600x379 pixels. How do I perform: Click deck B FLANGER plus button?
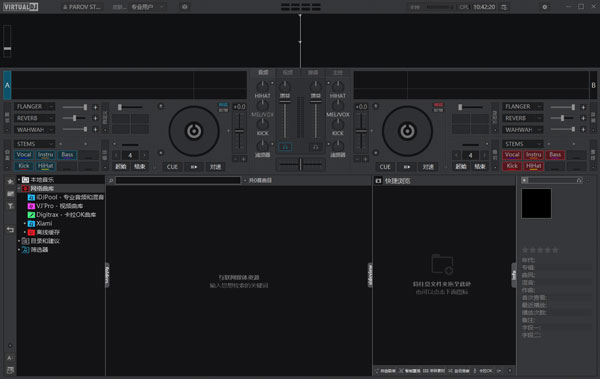(x=583, y=107)
